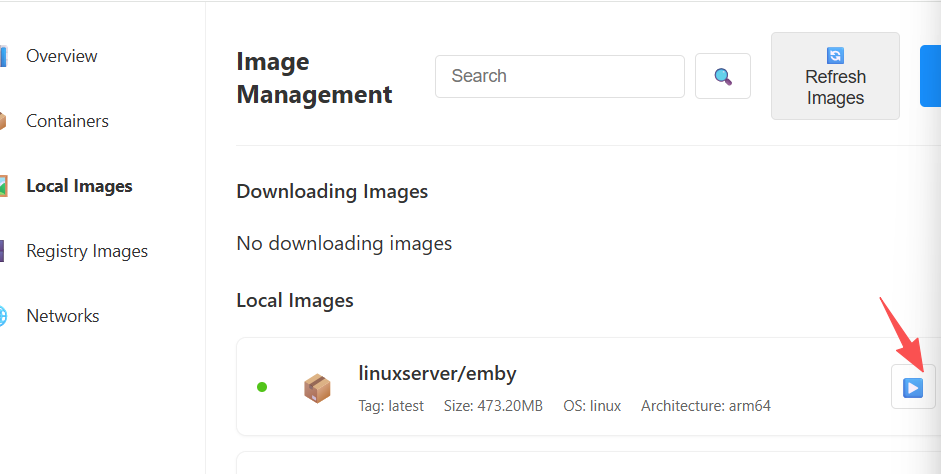Click the Tag: latest label
The width and height of the screenshot is (941, 474).
point(391,406)
